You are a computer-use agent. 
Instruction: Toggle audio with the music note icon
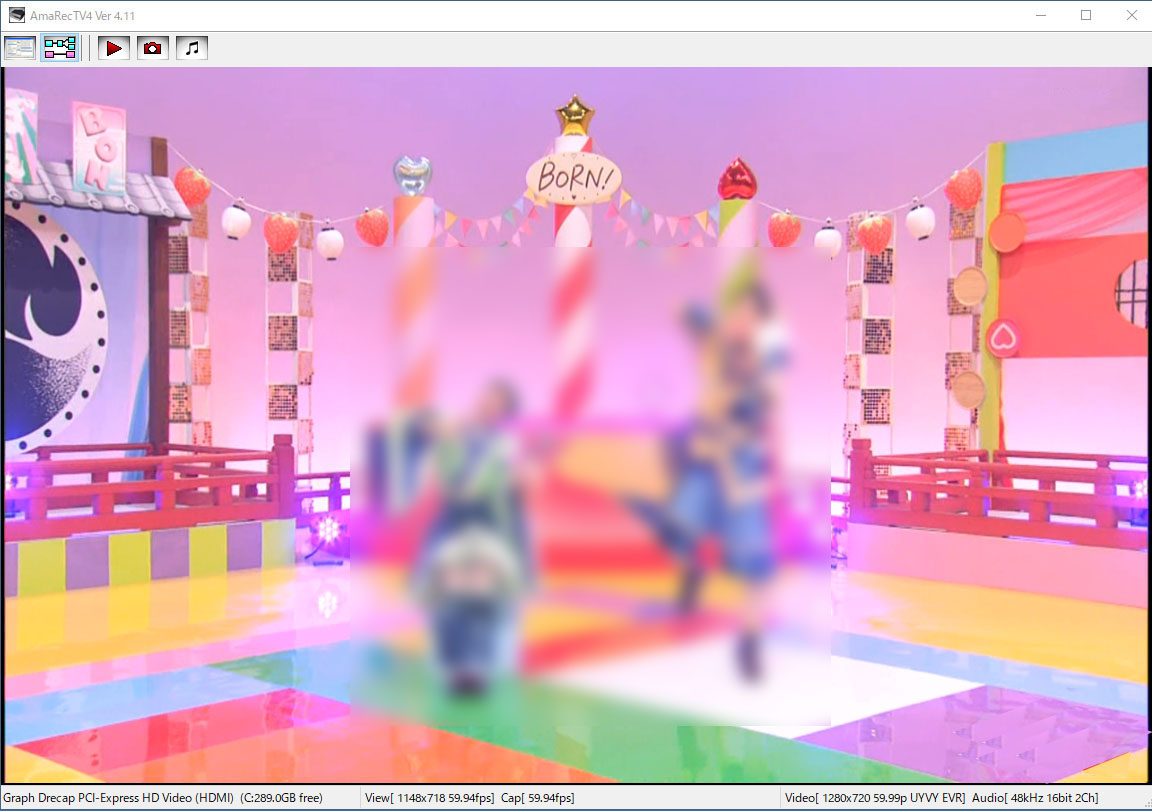(192, 48)
